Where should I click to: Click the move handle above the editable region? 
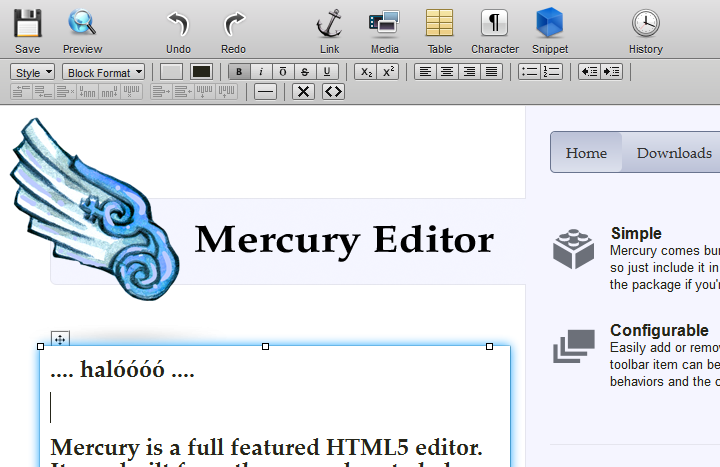point(60,339)
